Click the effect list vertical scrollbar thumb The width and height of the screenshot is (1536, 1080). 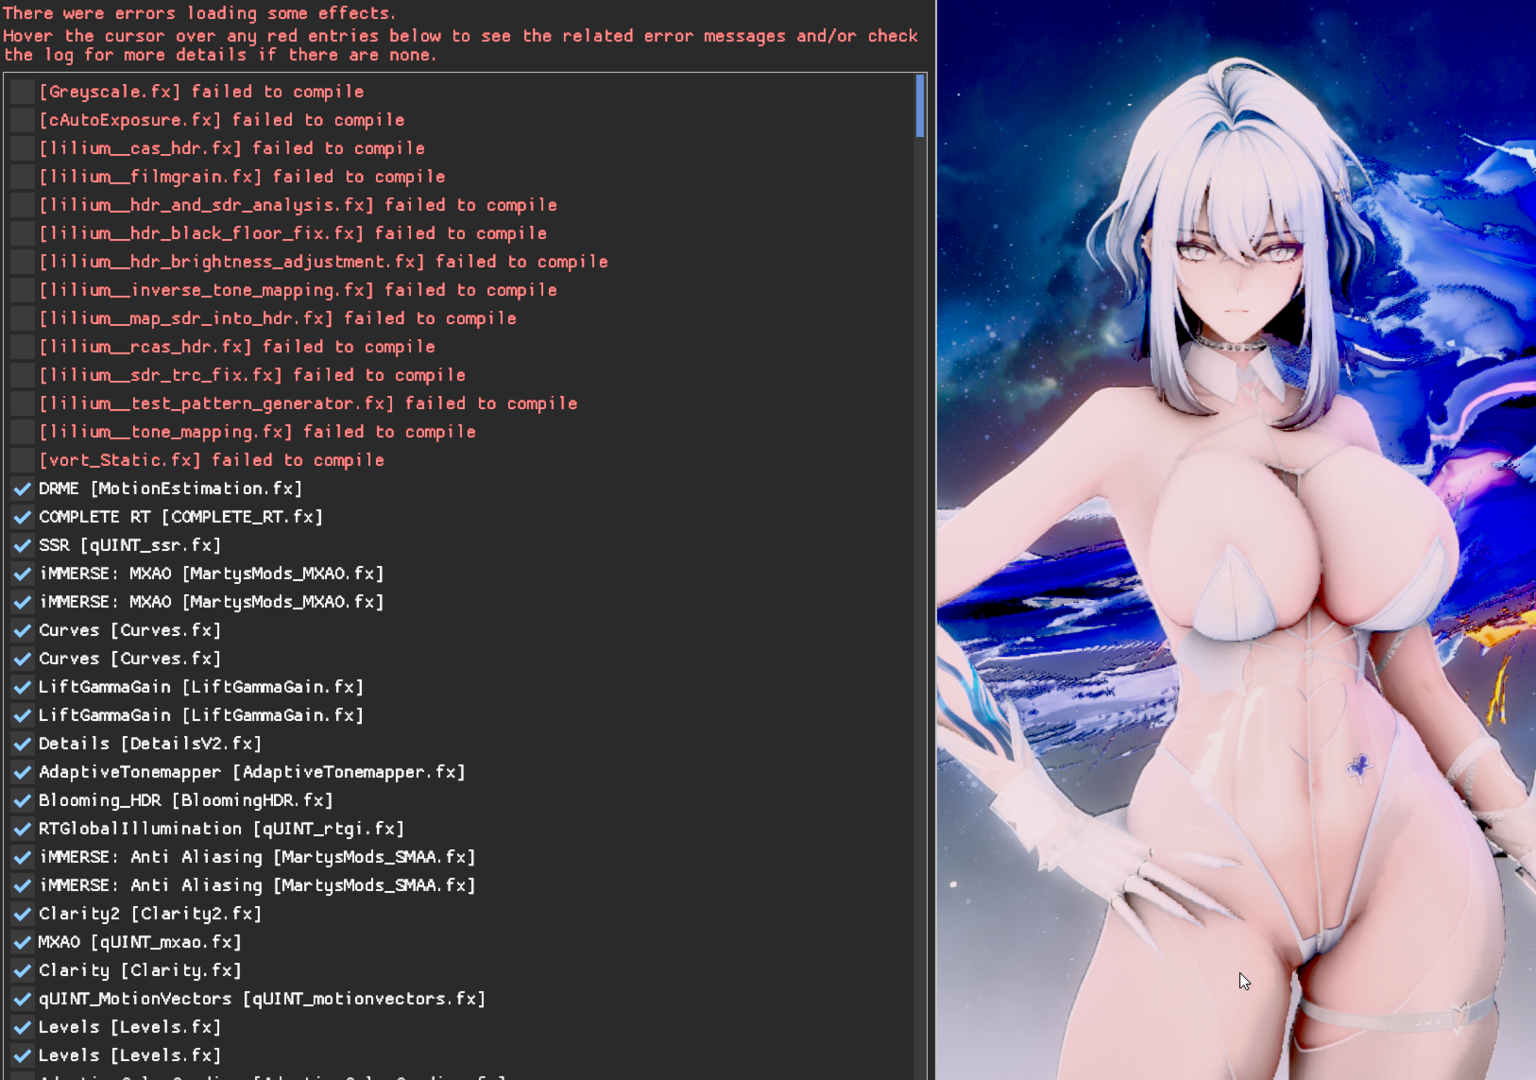coord(920,107)
